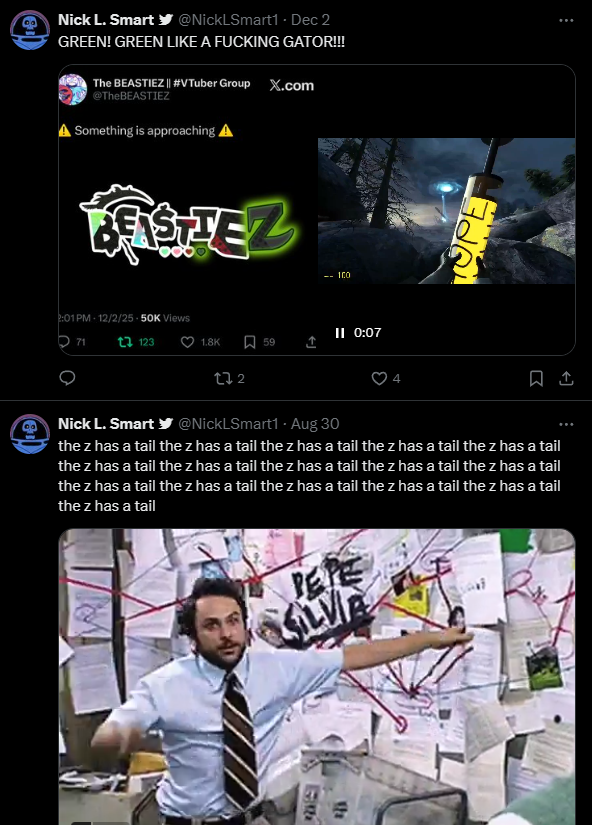Open the Pepe Silvia conspiracy GIF image
Viewport: 592px width, 825px height.
(317, 677)
